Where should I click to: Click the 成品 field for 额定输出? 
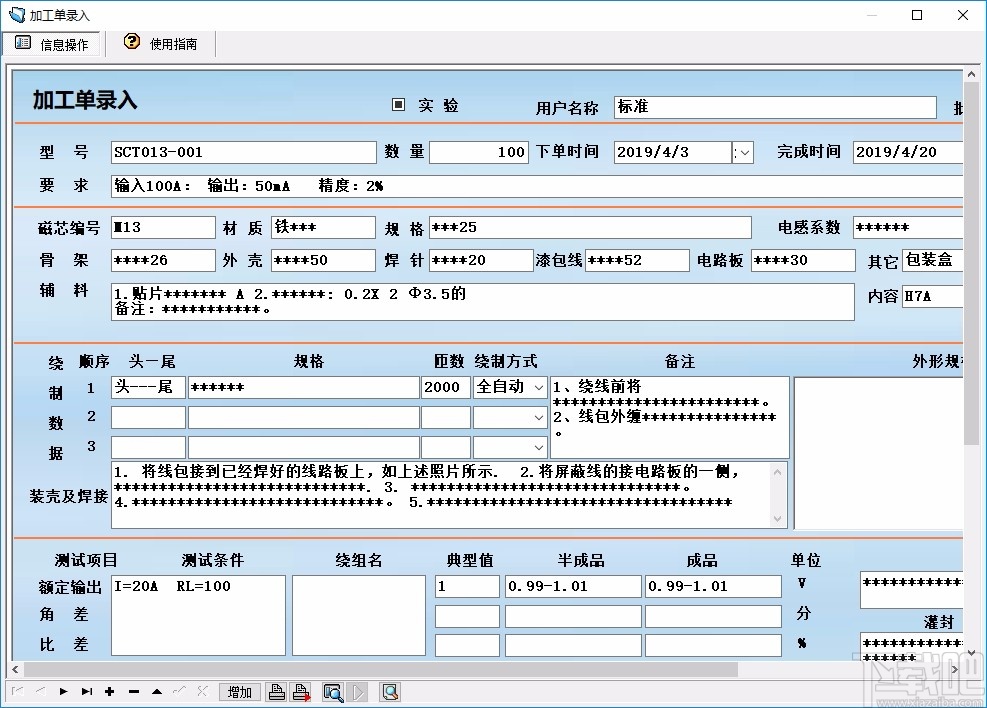[713, 587]
